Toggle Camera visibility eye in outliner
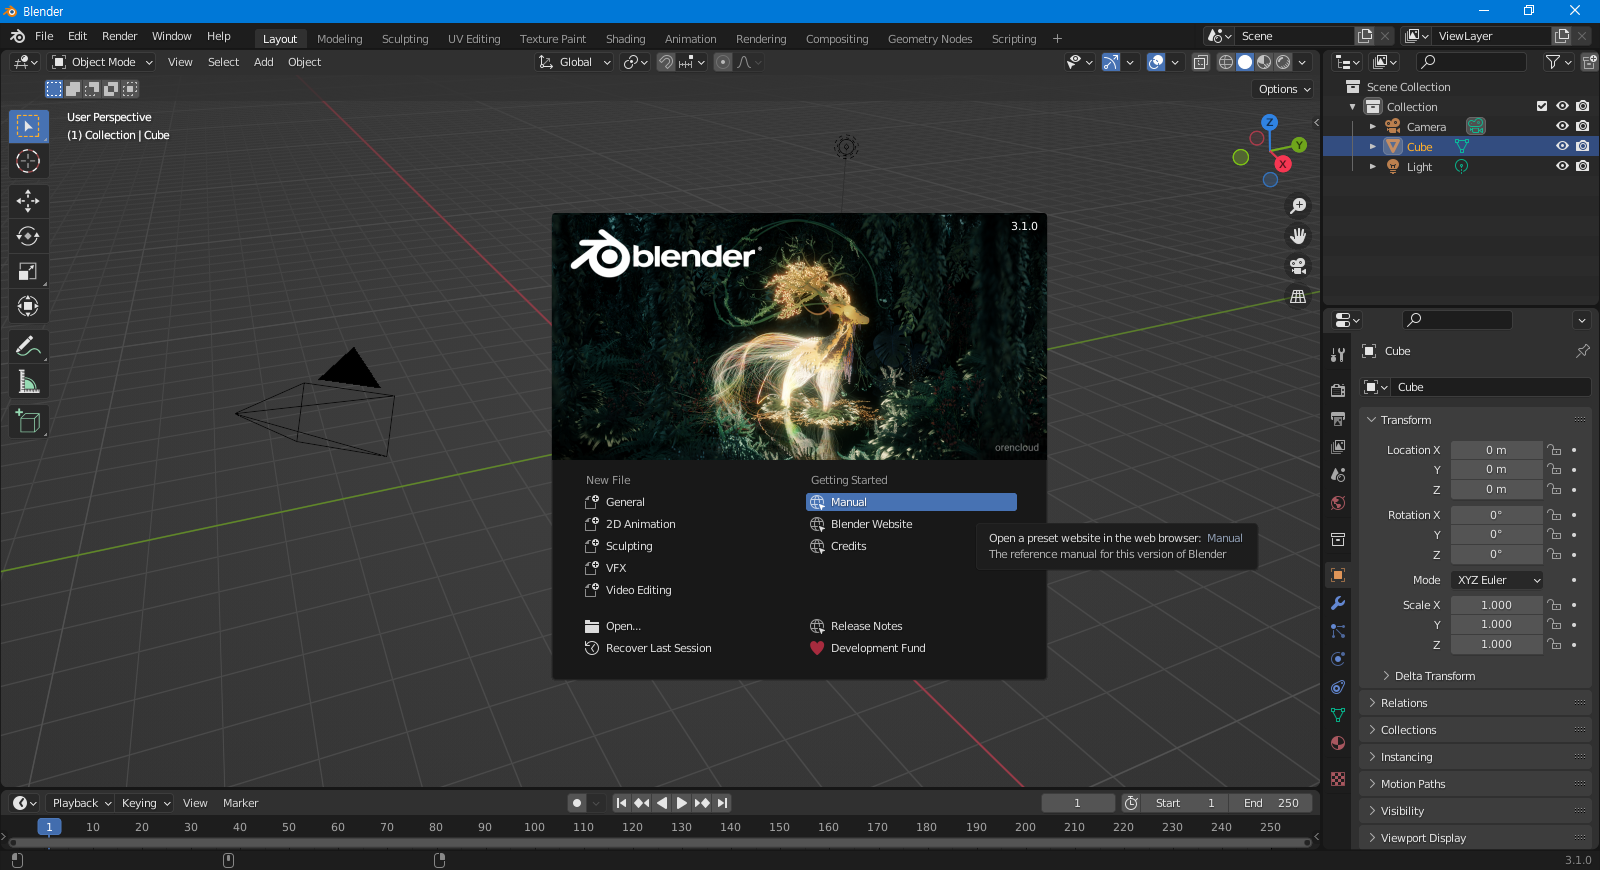Image resolution: width=1600 pixels, height=870 pixels. [x=1562, y=126]
